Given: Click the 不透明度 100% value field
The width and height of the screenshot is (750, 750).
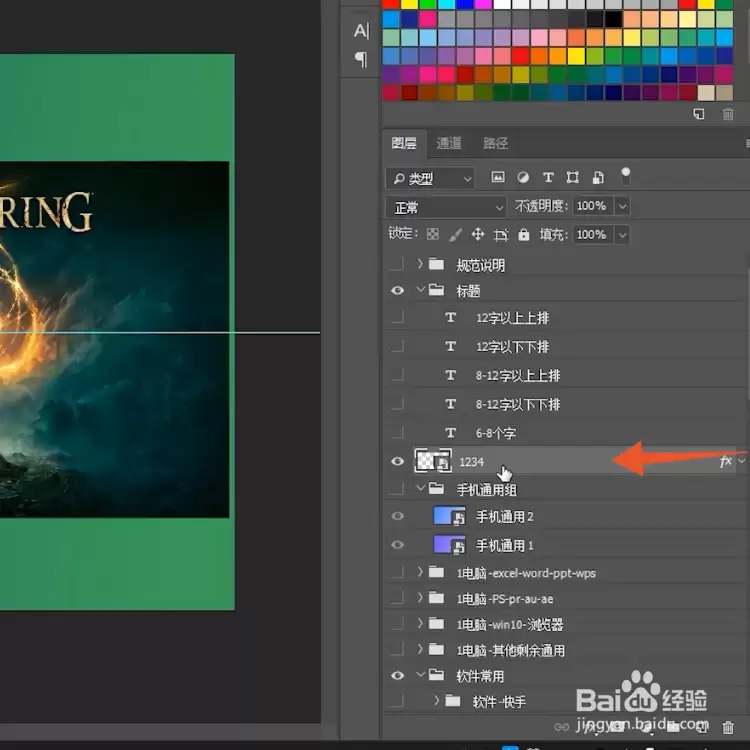Looking at the screenshot, I should click(x=593, y=206).
